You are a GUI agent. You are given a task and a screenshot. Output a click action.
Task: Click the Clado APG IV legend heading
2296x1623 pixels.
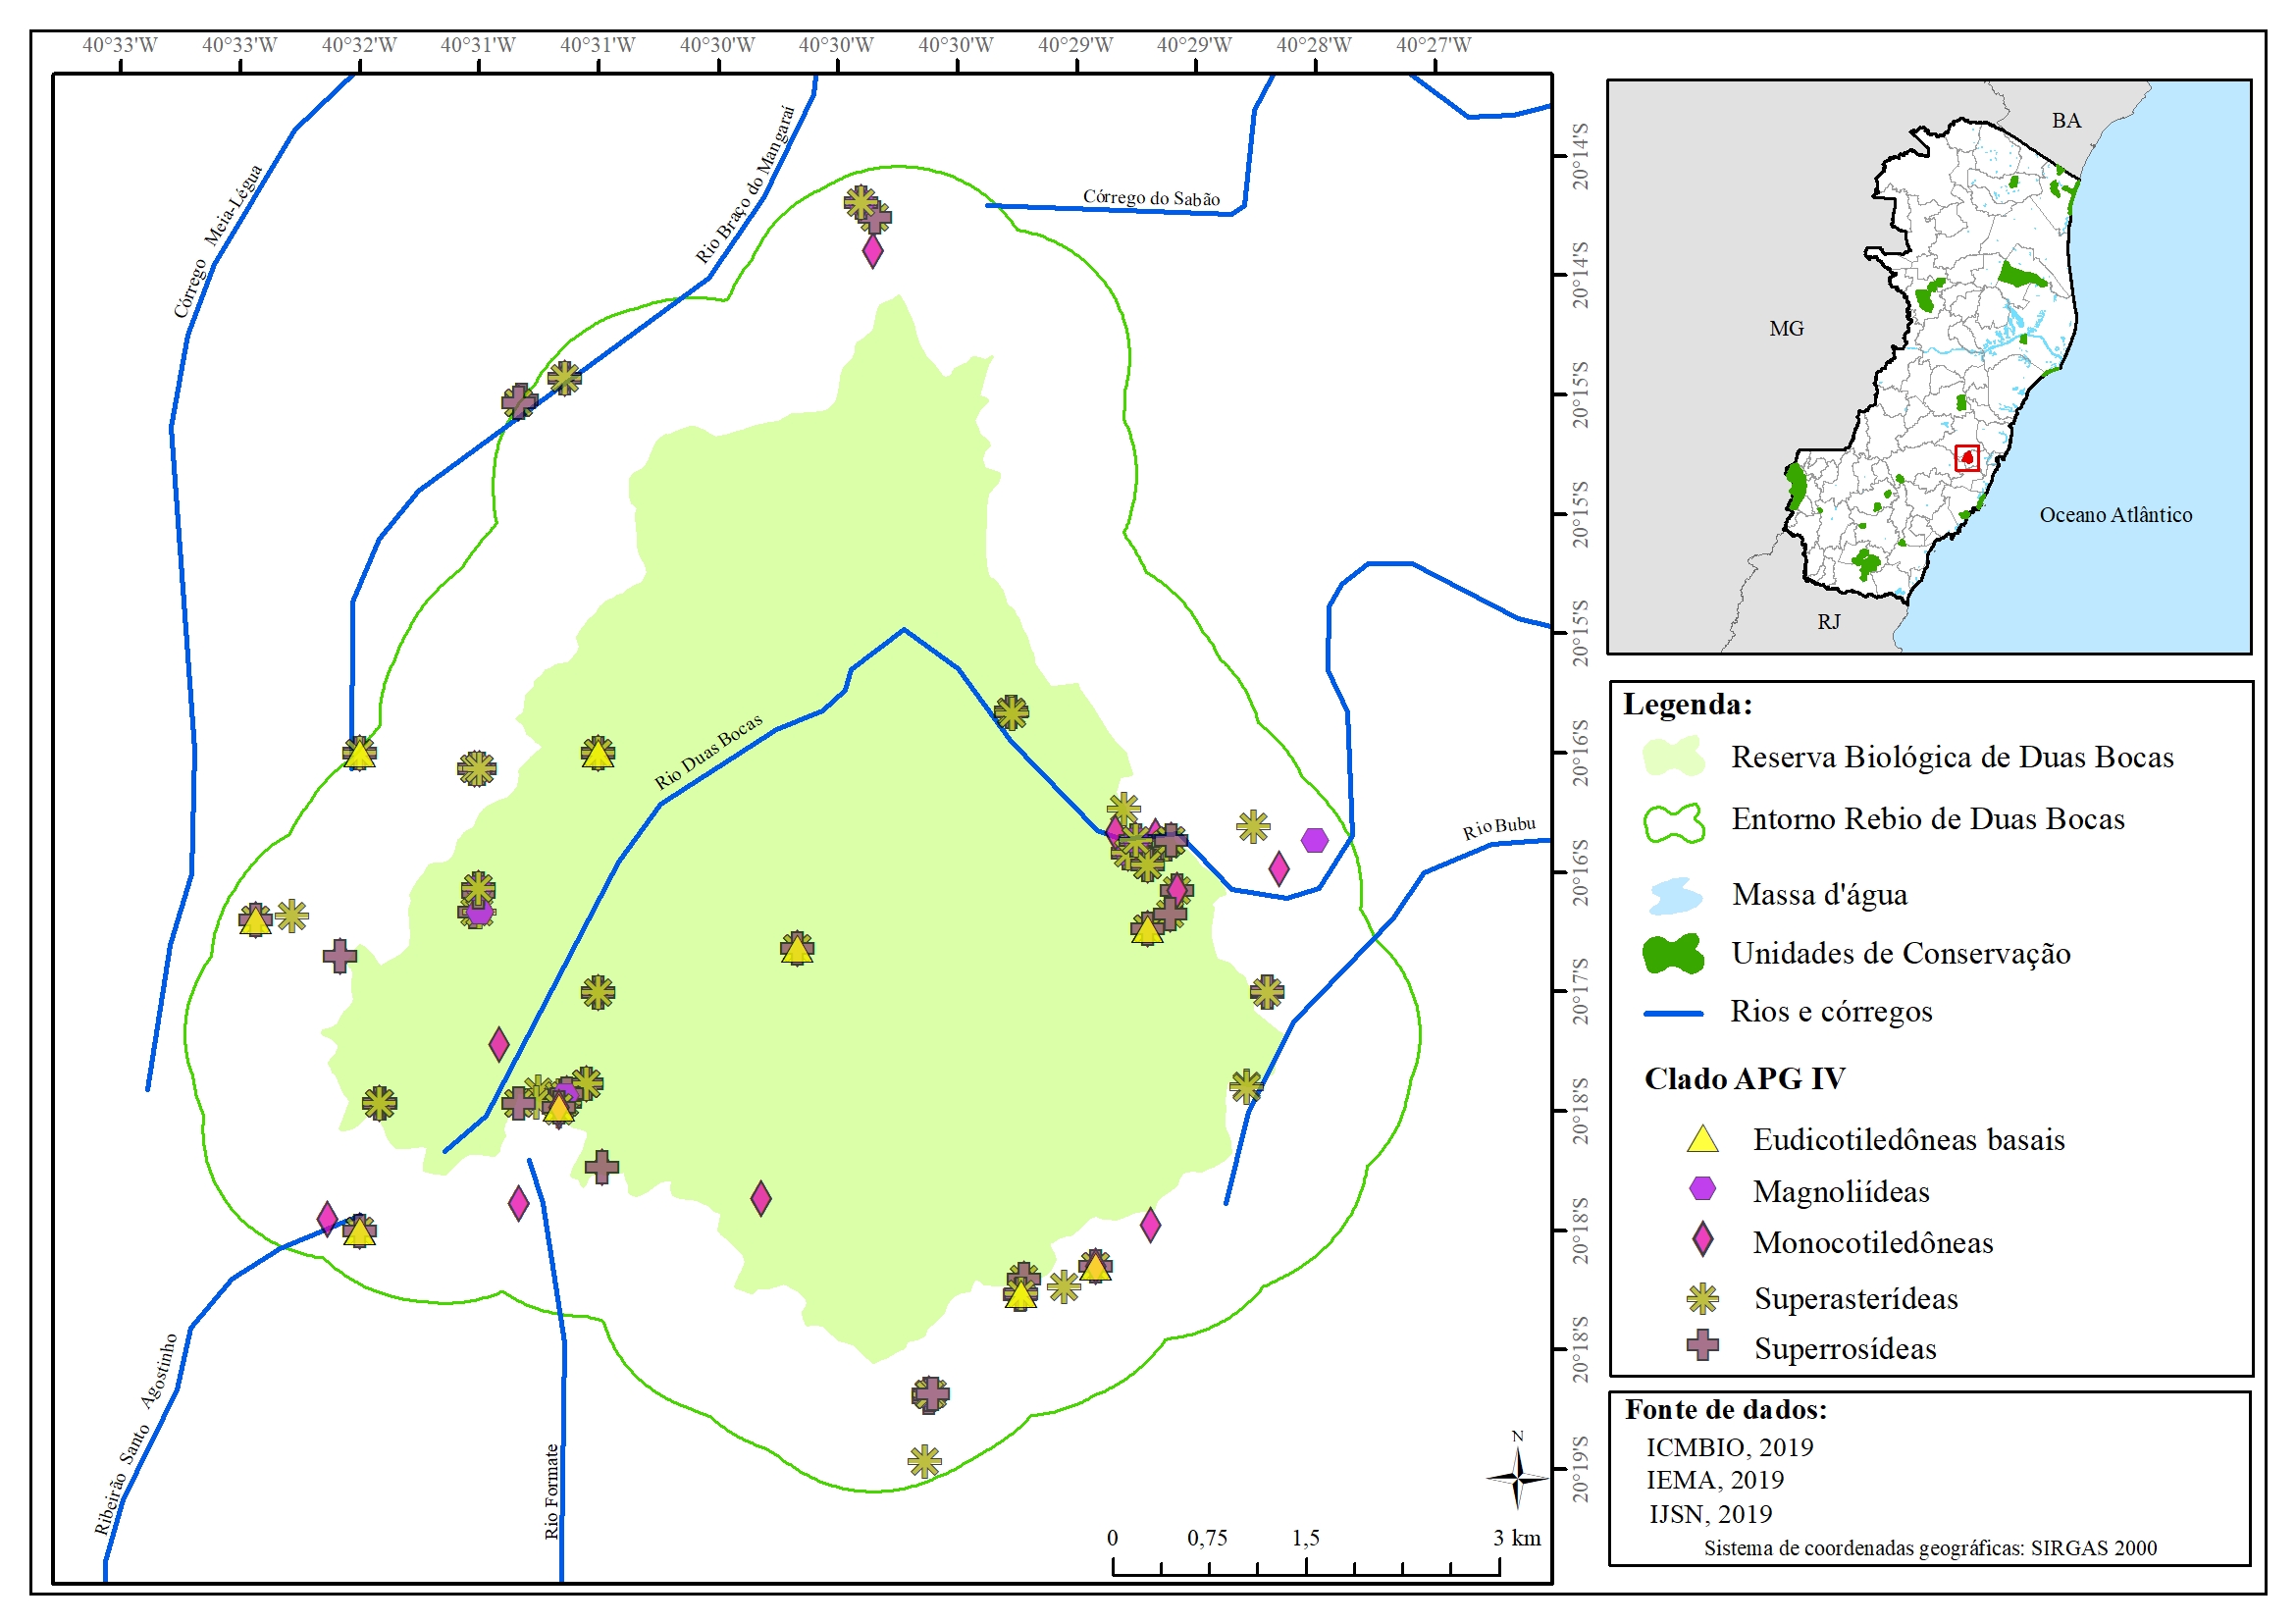1744,1079
